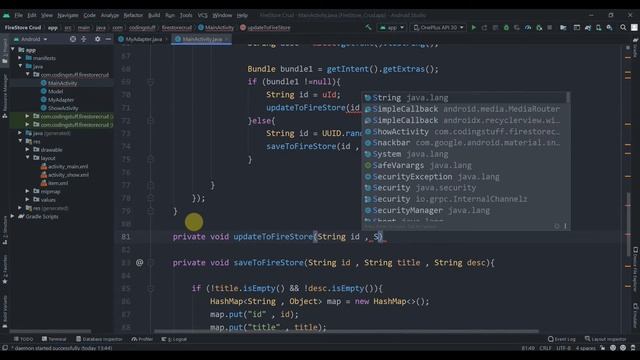
Task: Expand the manifests folder
Action: click(20, 58)
